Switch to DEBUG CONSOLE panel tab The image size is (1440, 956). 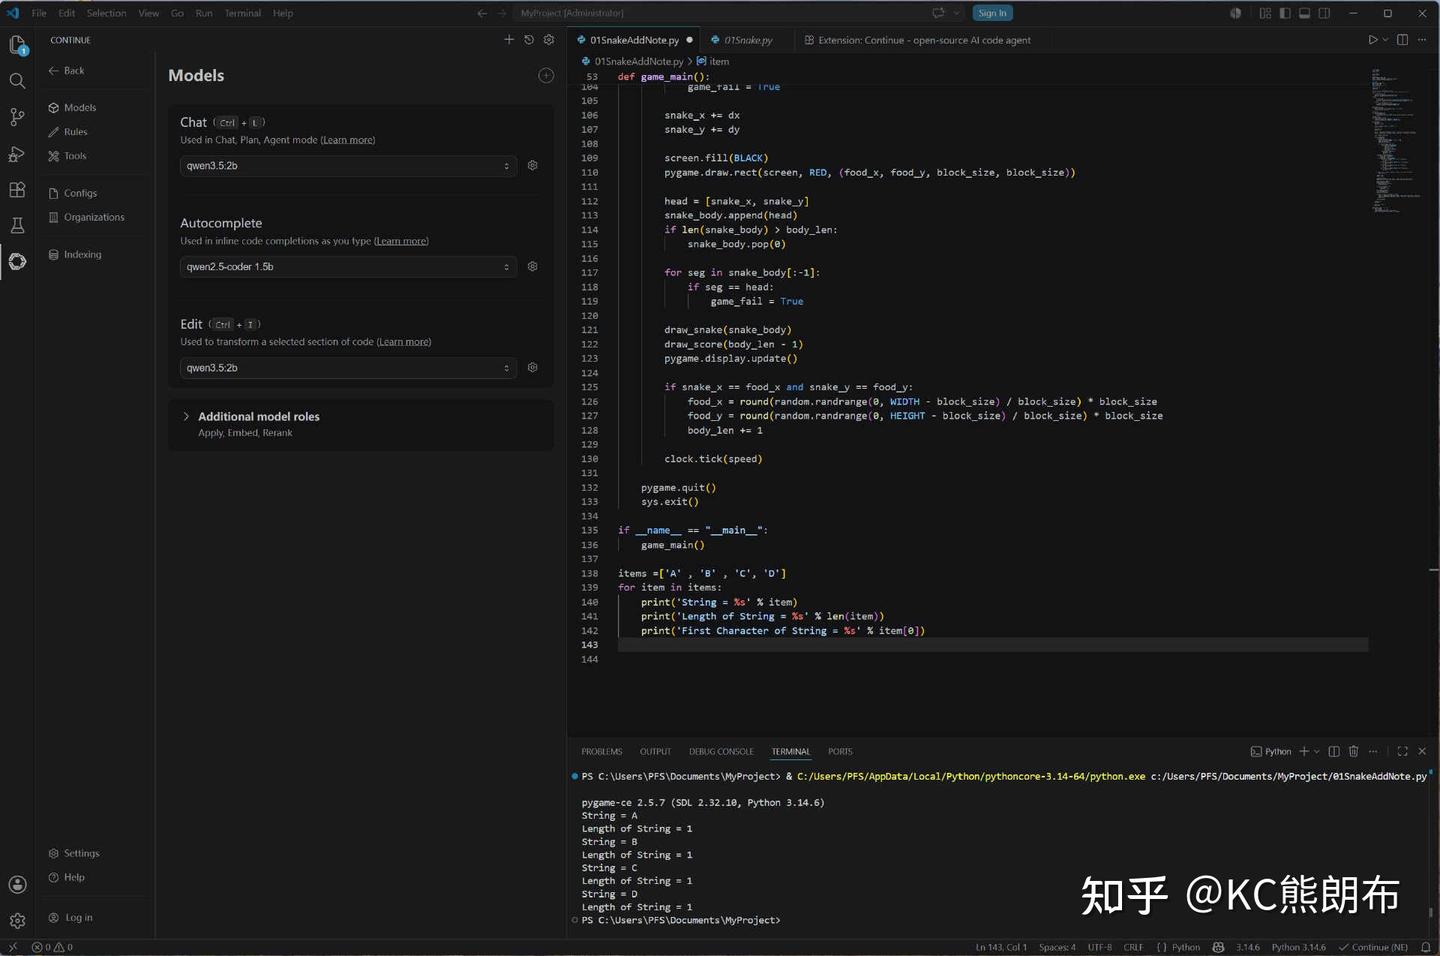(721, 751)
